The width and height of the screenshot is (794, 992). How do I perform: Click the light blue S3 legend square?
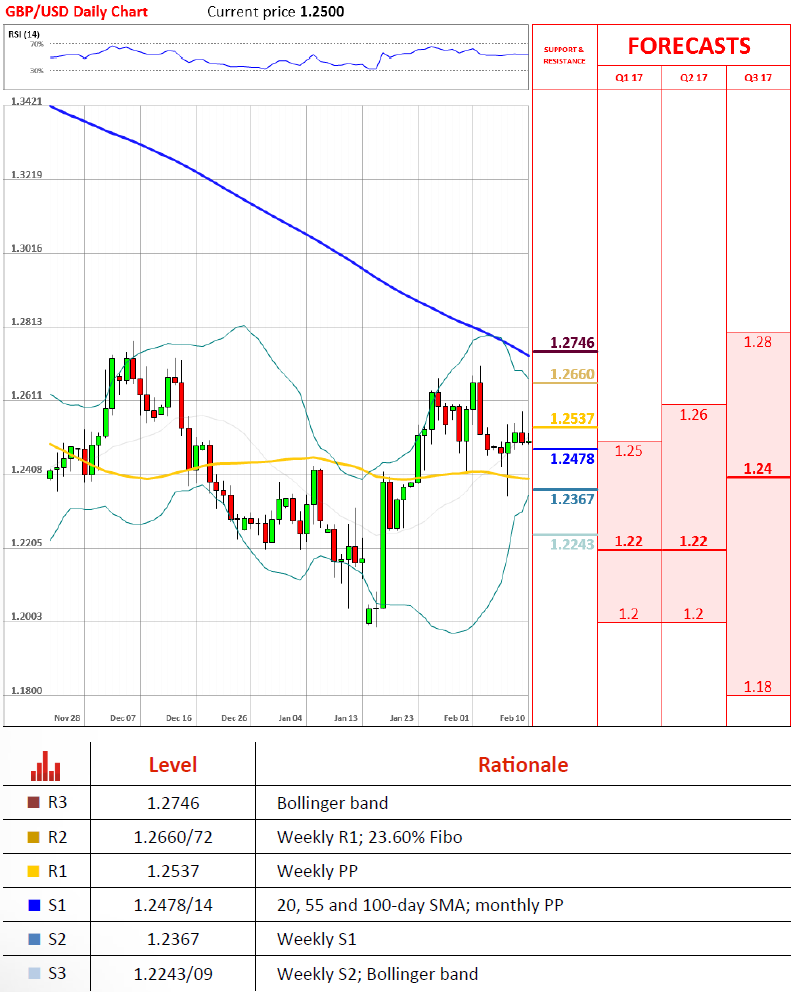pos(35,974)
